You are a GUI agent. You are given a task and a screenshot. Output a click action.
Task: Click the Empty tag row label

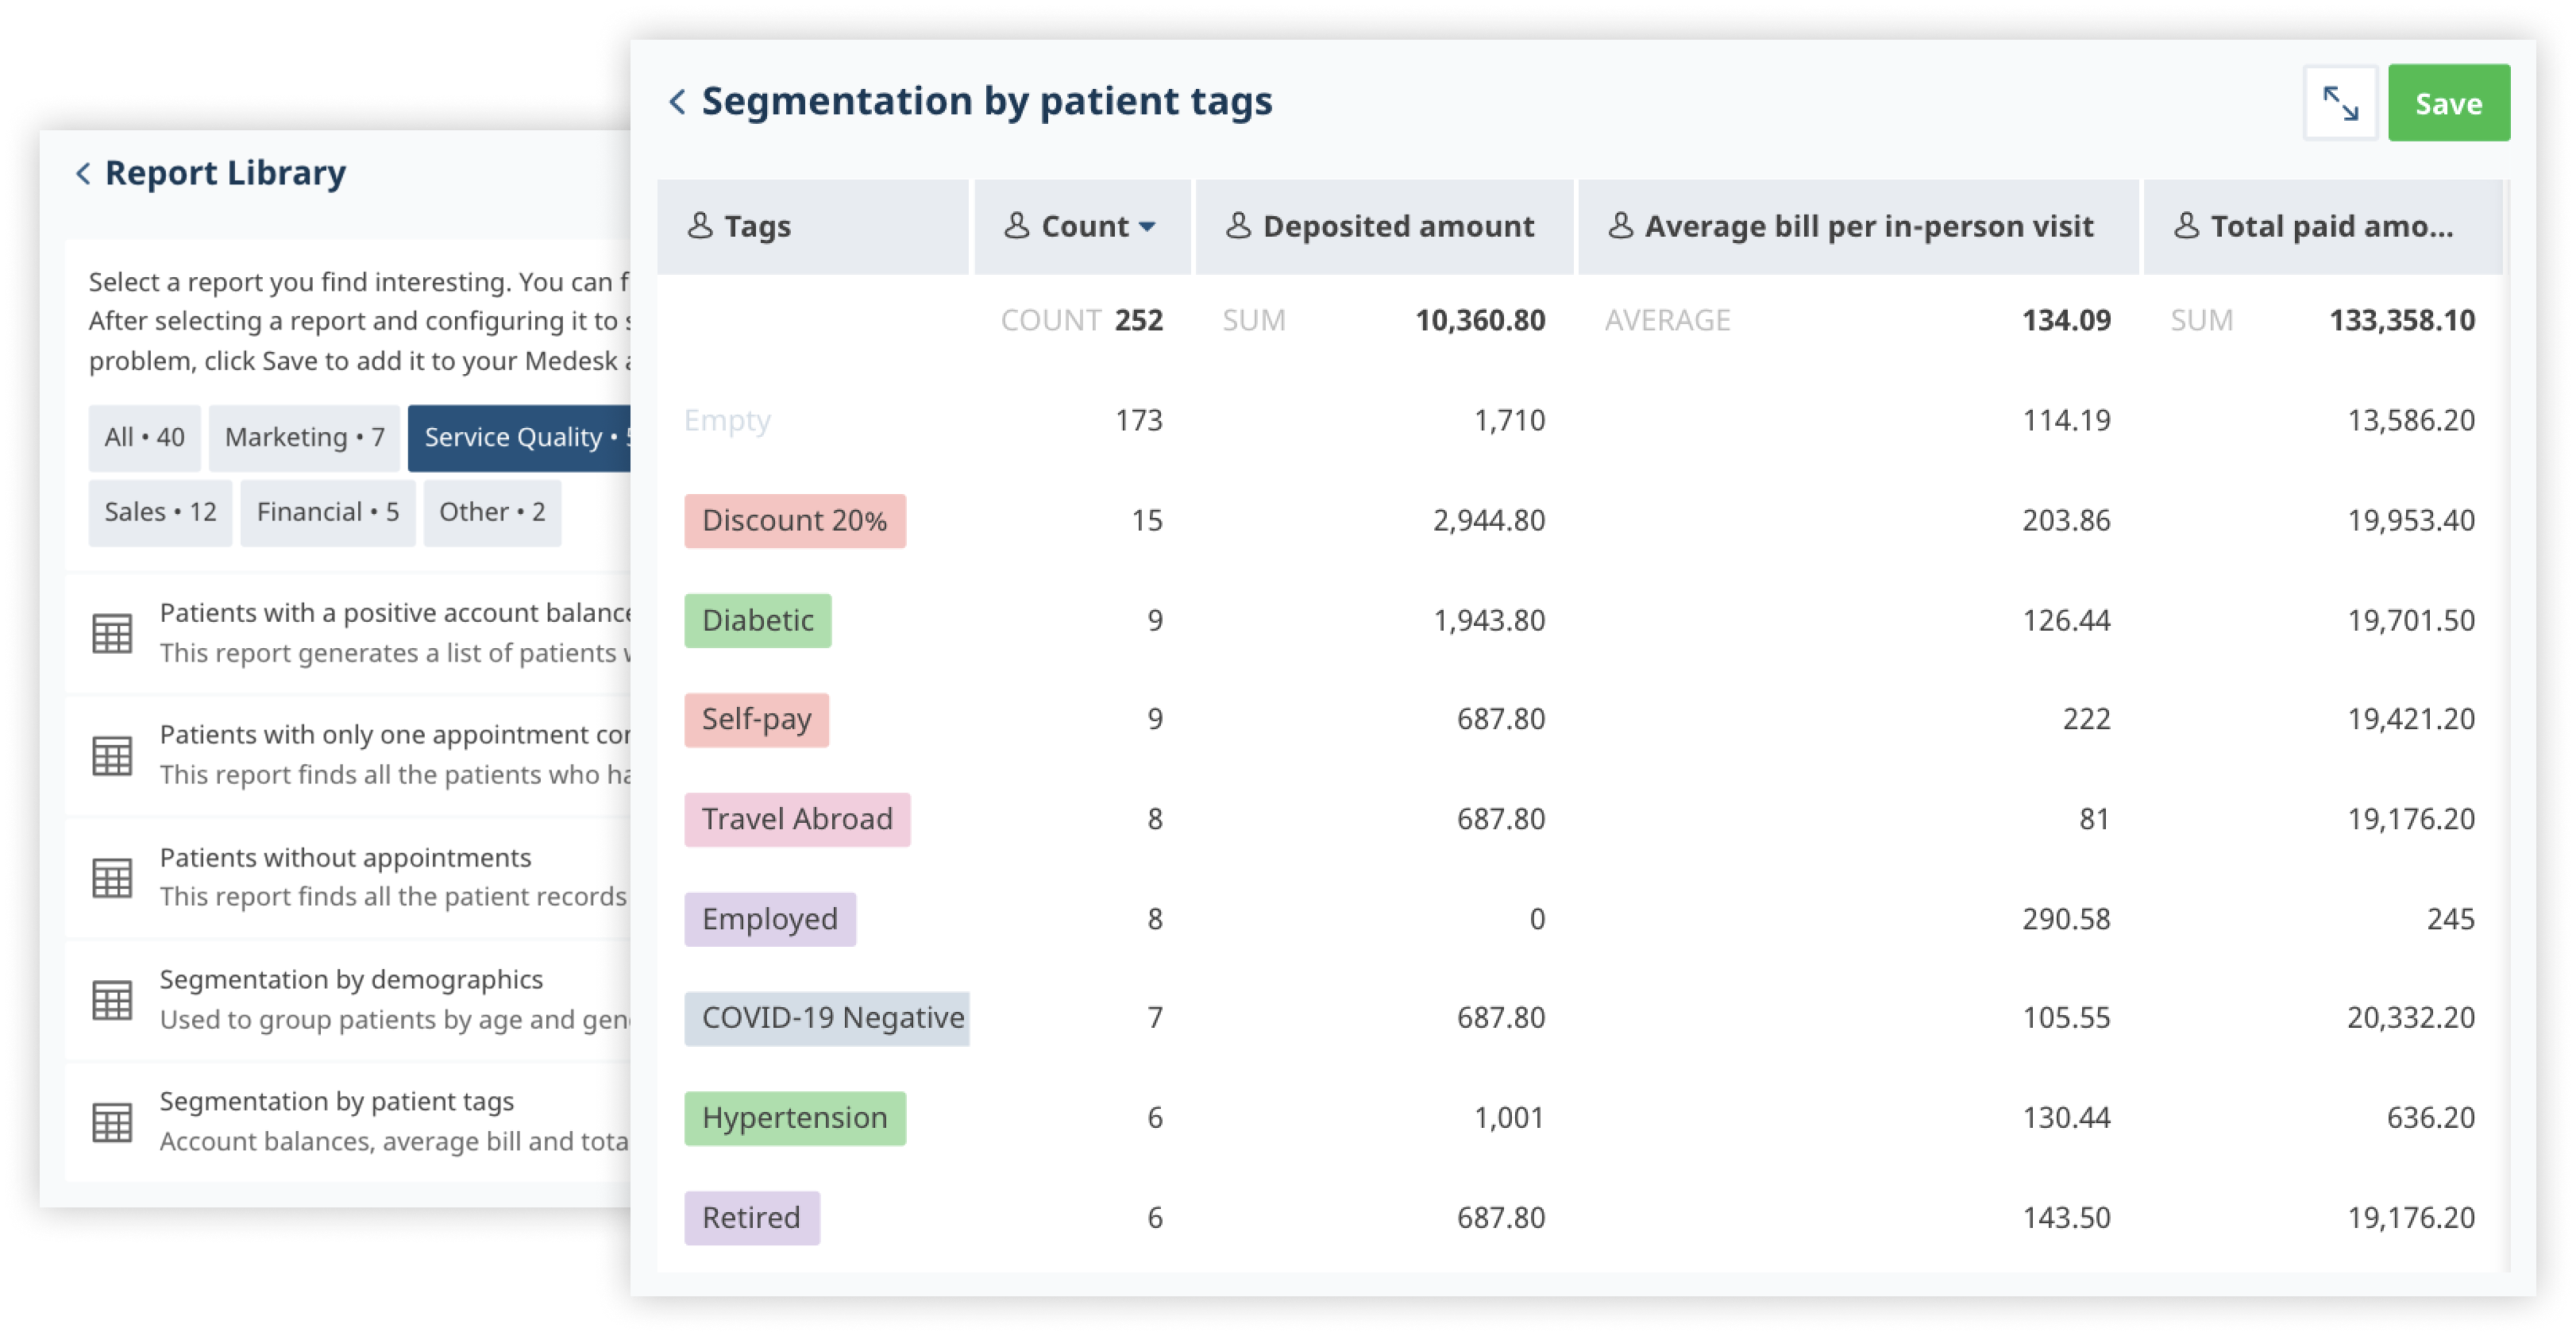727,420
